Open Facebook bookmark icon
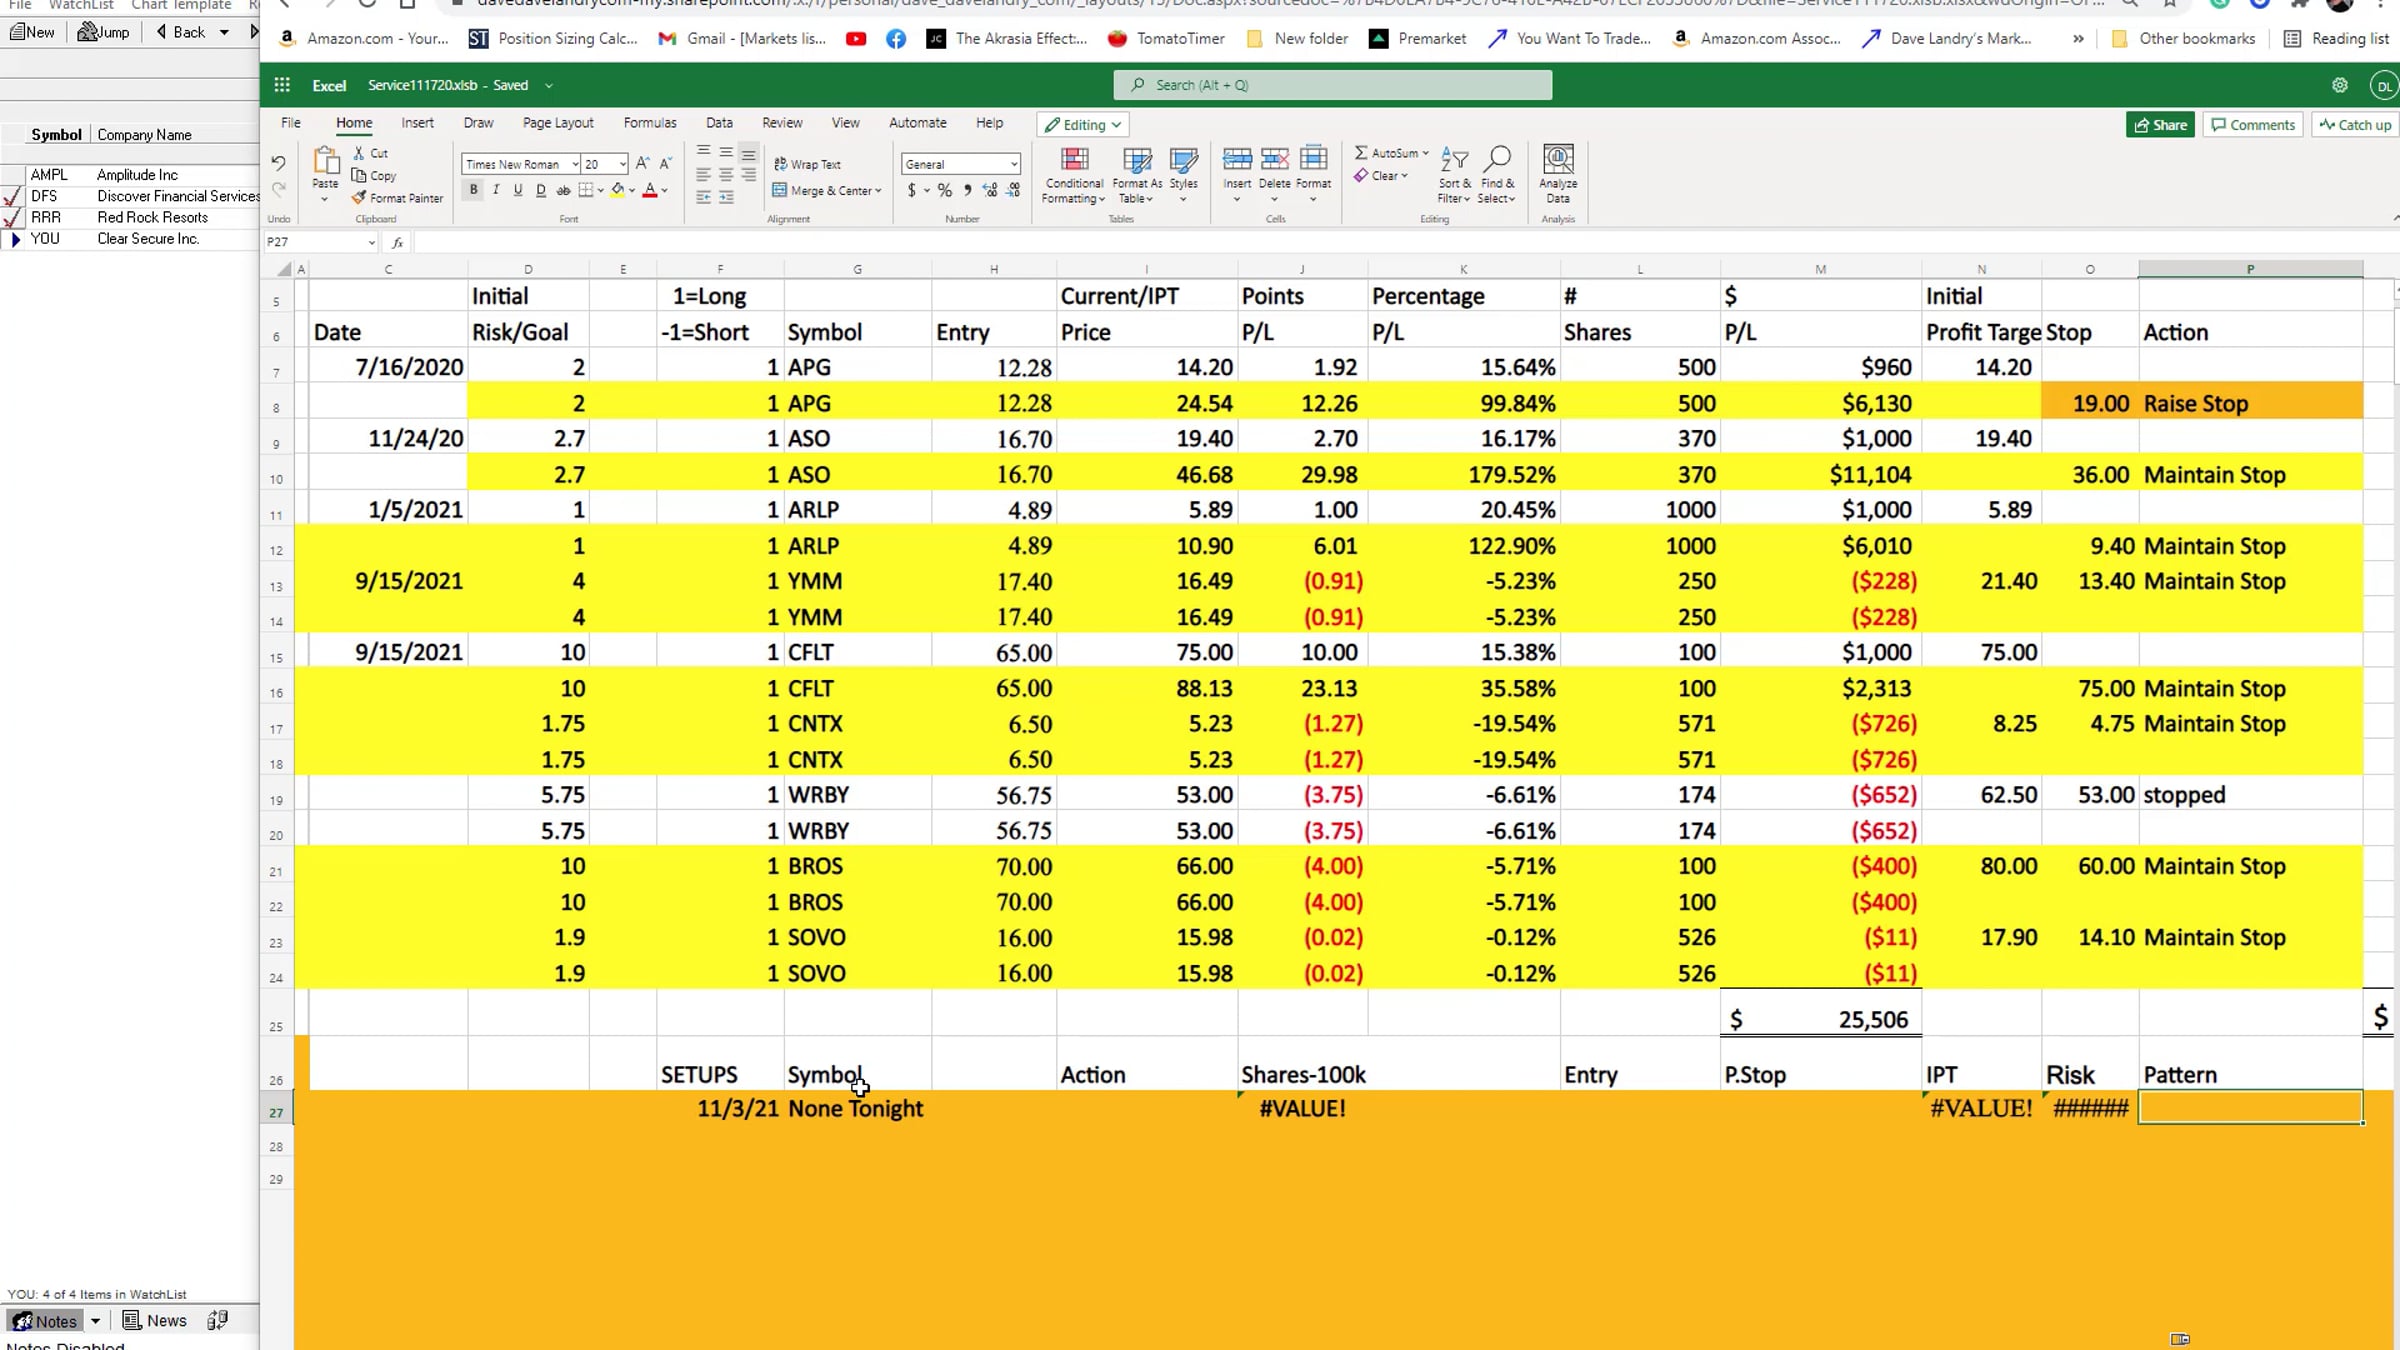The width and height of the screenshot is (2400, 1350). pyautogui.click(x=896, y=39)
